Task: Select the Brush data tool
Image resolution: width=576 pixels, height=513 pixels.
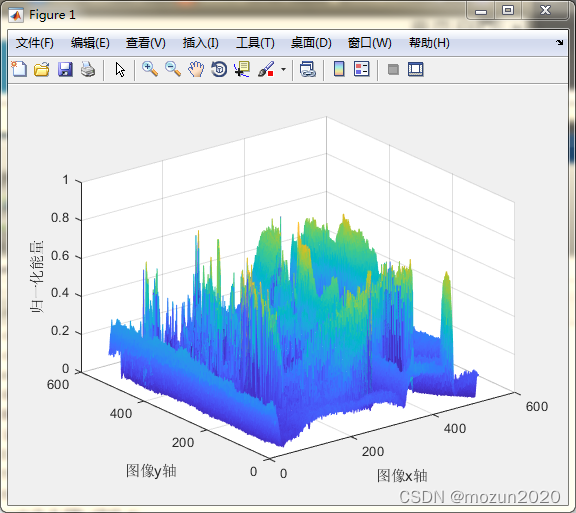Action: point(266,69)
